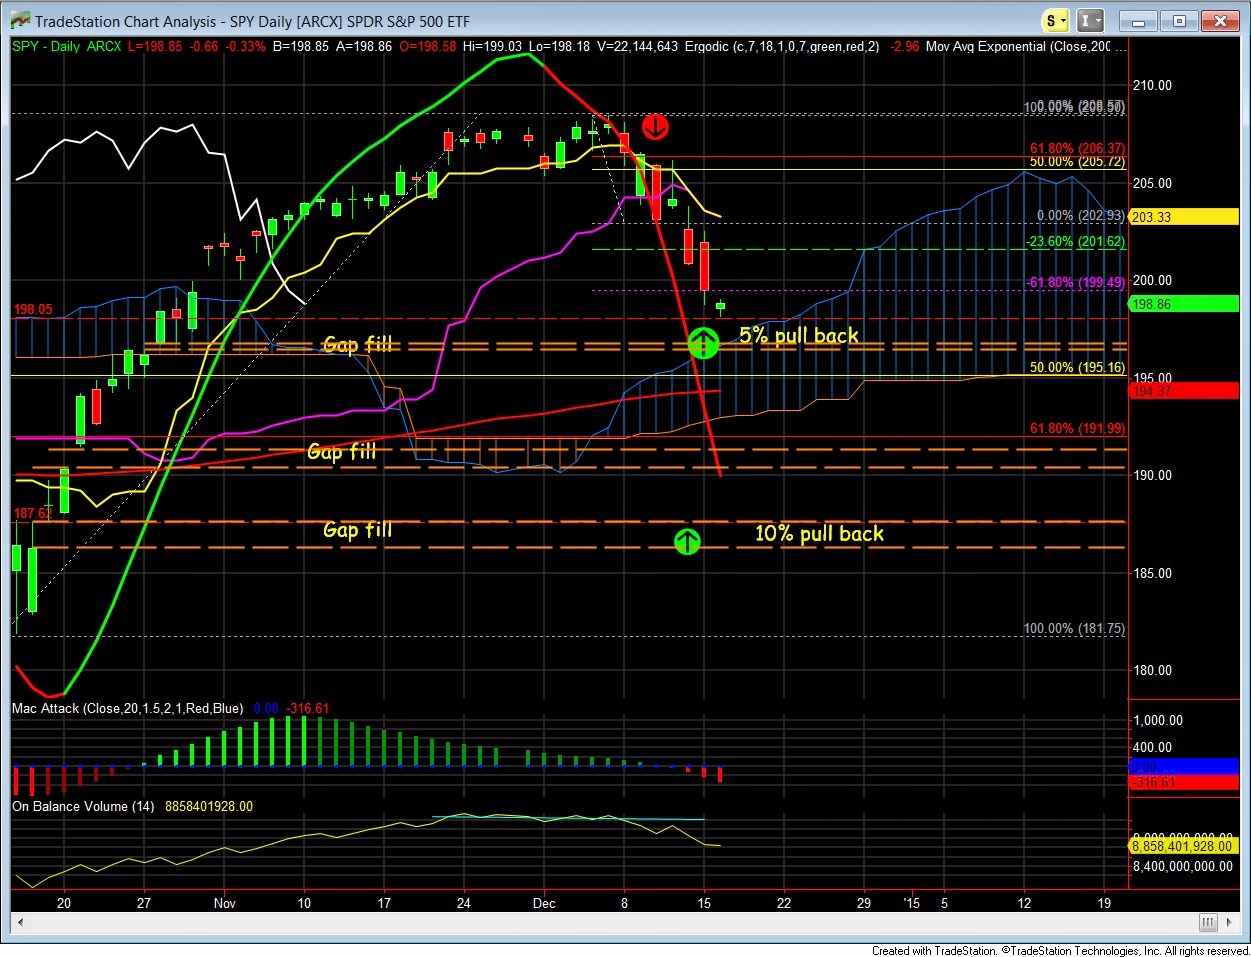Click the '-61.80% (199.49)' Fibonacci label
This screenshot has width=1251, height=957.
tap(1076, 283)
